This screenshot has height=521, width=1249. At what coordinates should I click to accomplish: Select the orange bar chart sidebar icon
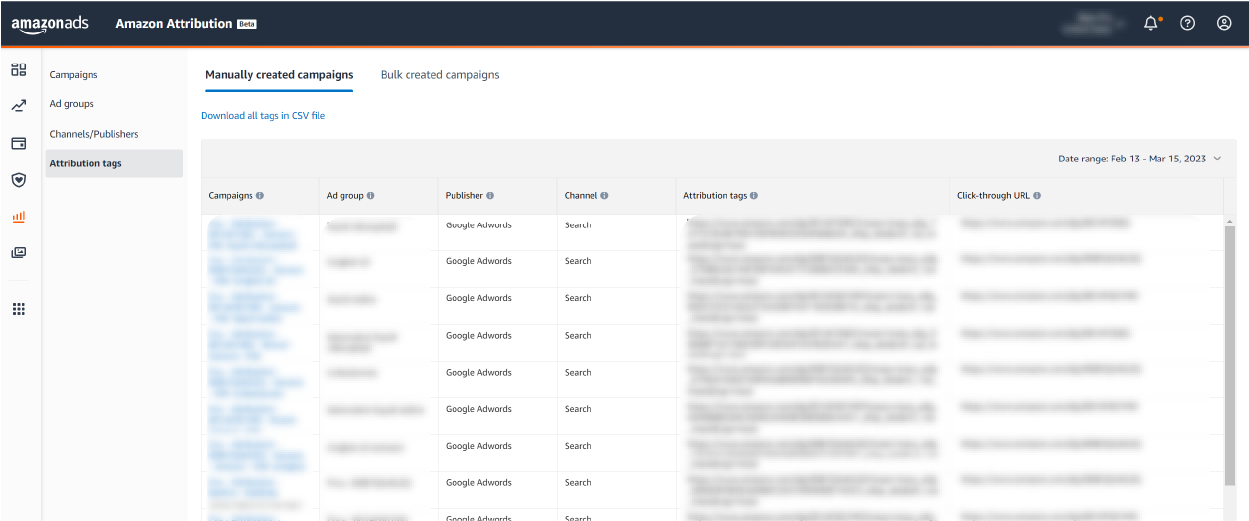18,216
